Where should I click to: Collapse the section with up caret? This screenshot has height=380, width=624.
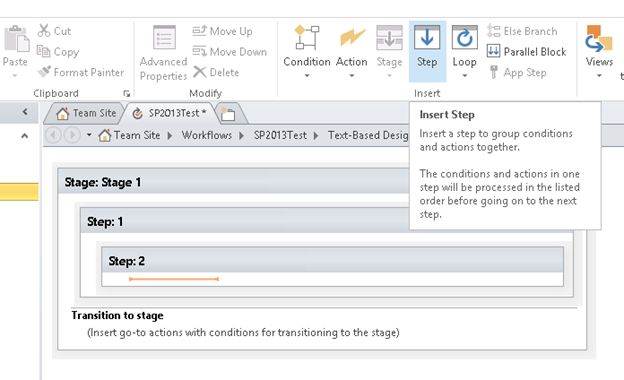[25, 136]
